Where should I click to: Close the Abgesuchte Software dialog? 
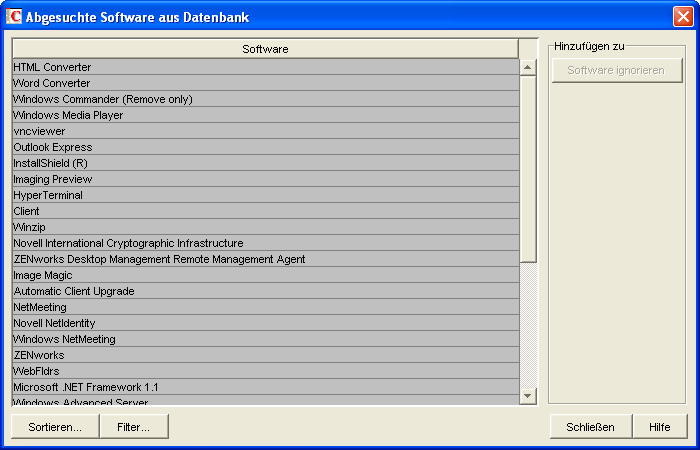(683, 17)
